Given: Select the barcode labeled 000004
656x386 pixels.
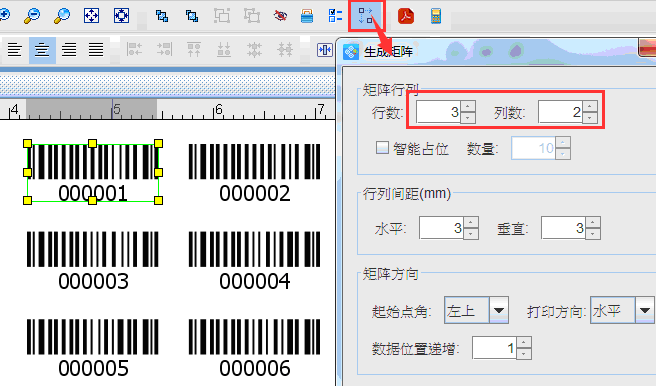Looking at the screenshot, I should [254, 260].
